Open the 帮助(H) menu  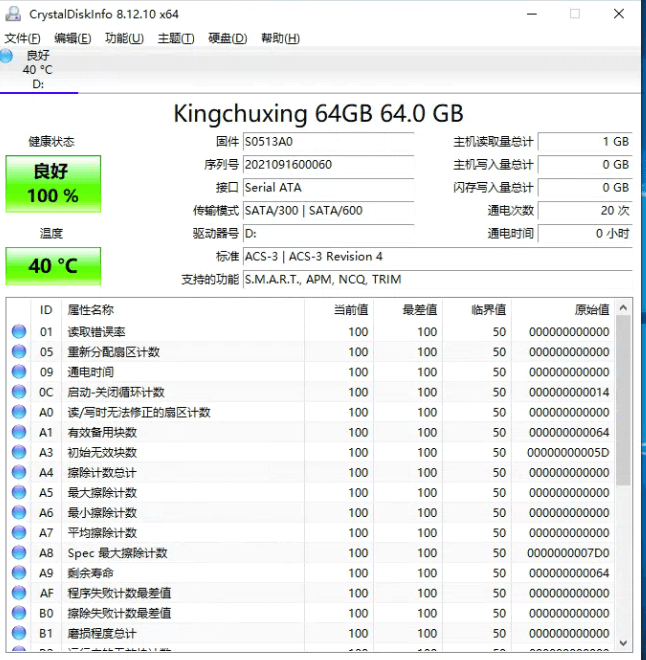280,38
